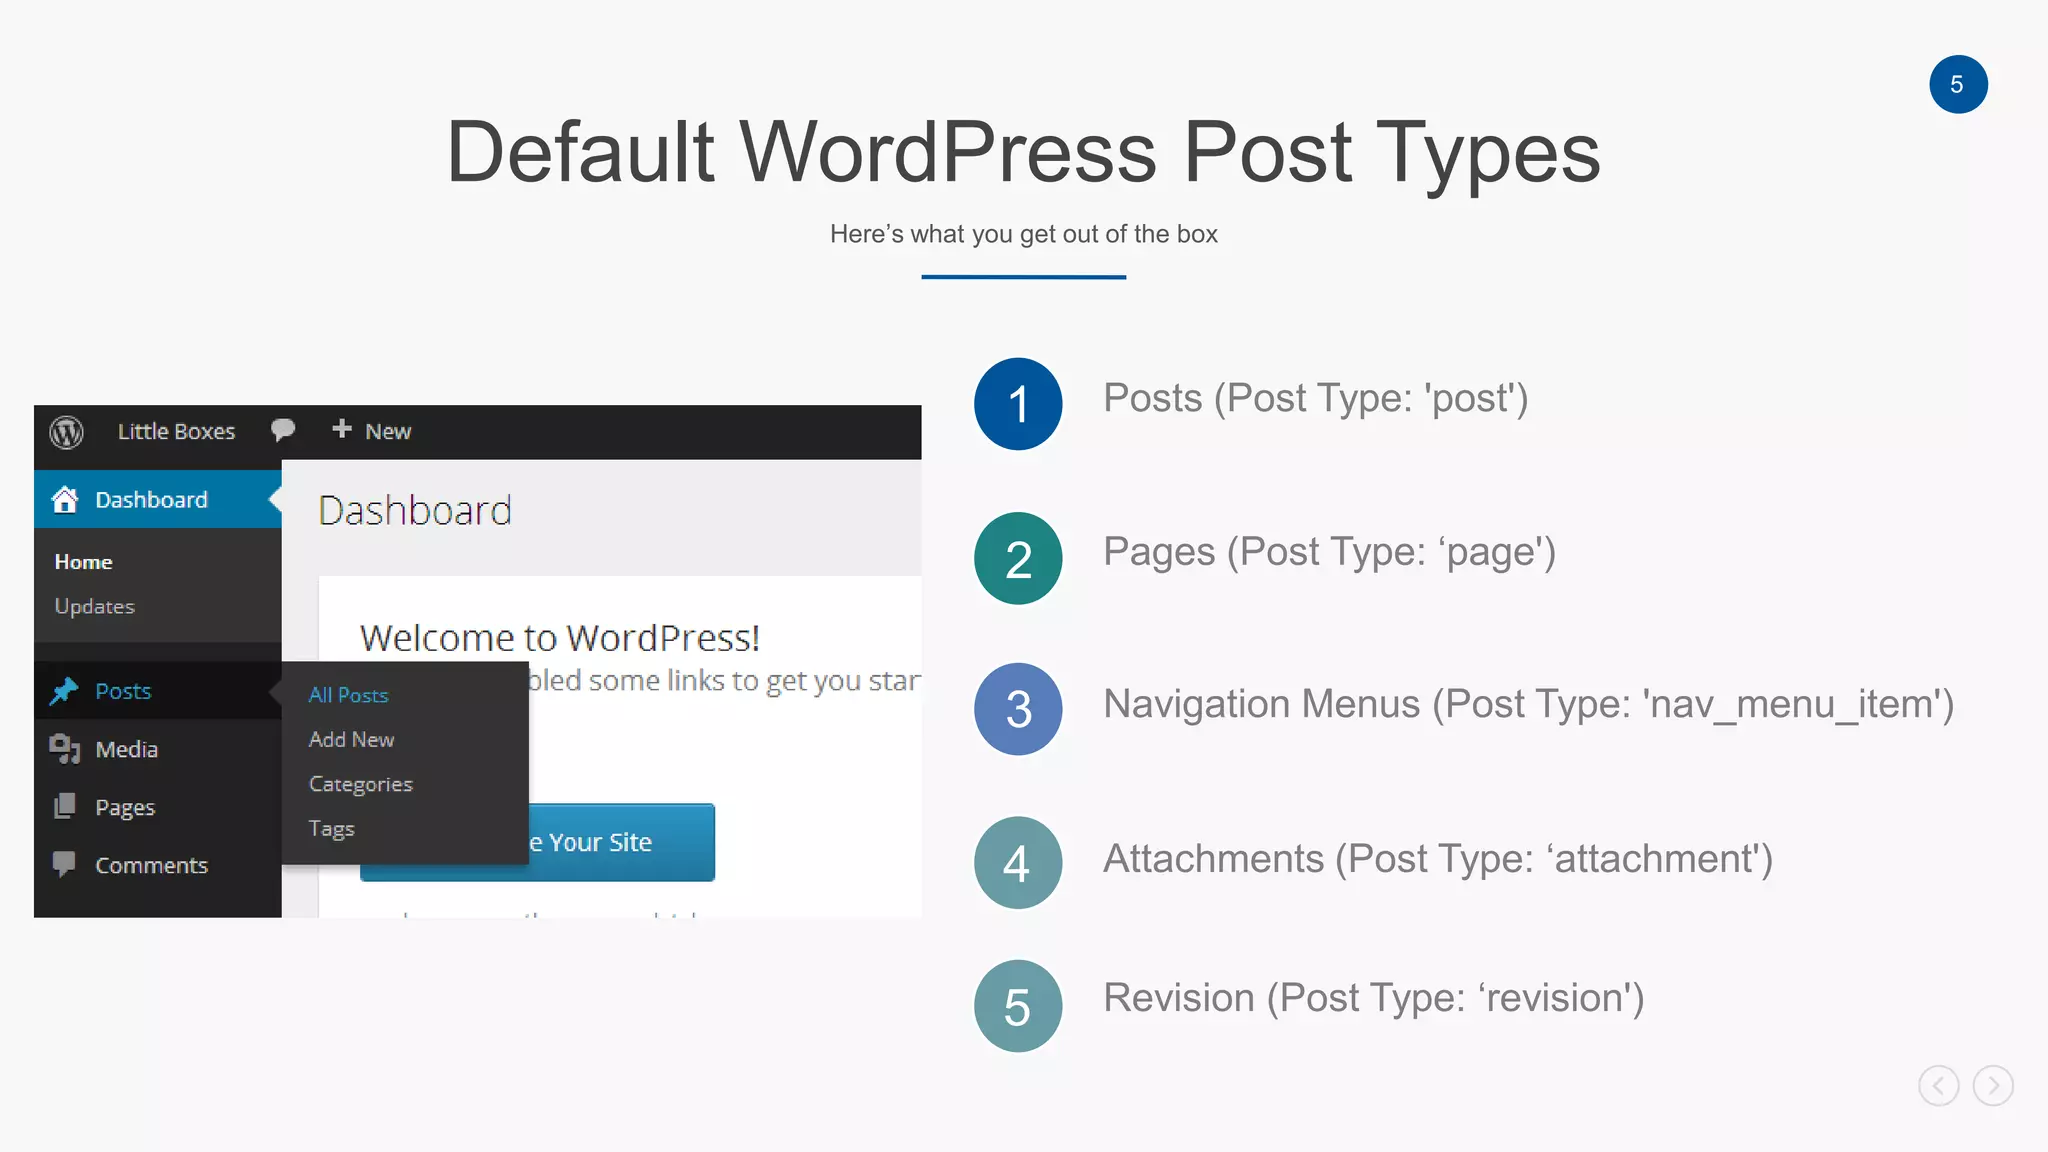The height and width of the screenshot is (1152, 2048).
Task: Choose Tags from Posts flyout
Action: pos(331,829)
